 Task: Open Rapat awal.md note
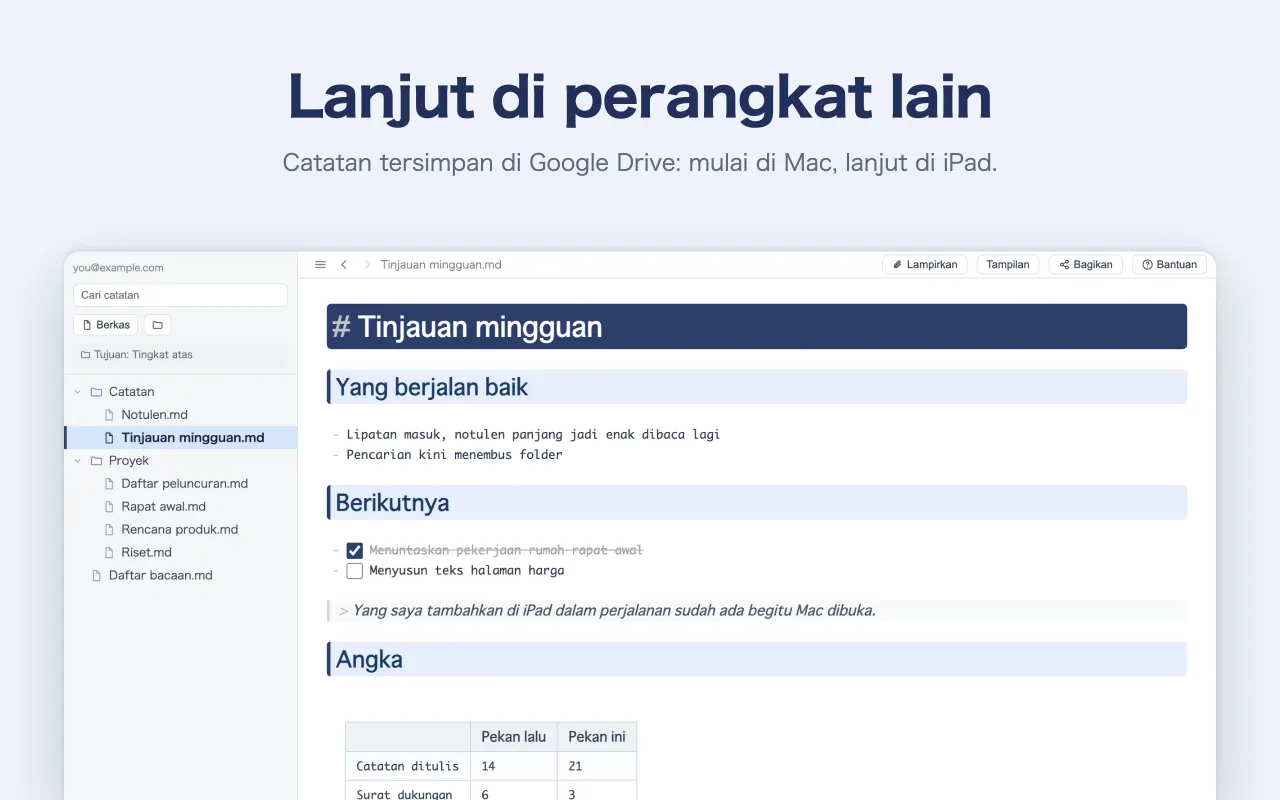[181, 507]
